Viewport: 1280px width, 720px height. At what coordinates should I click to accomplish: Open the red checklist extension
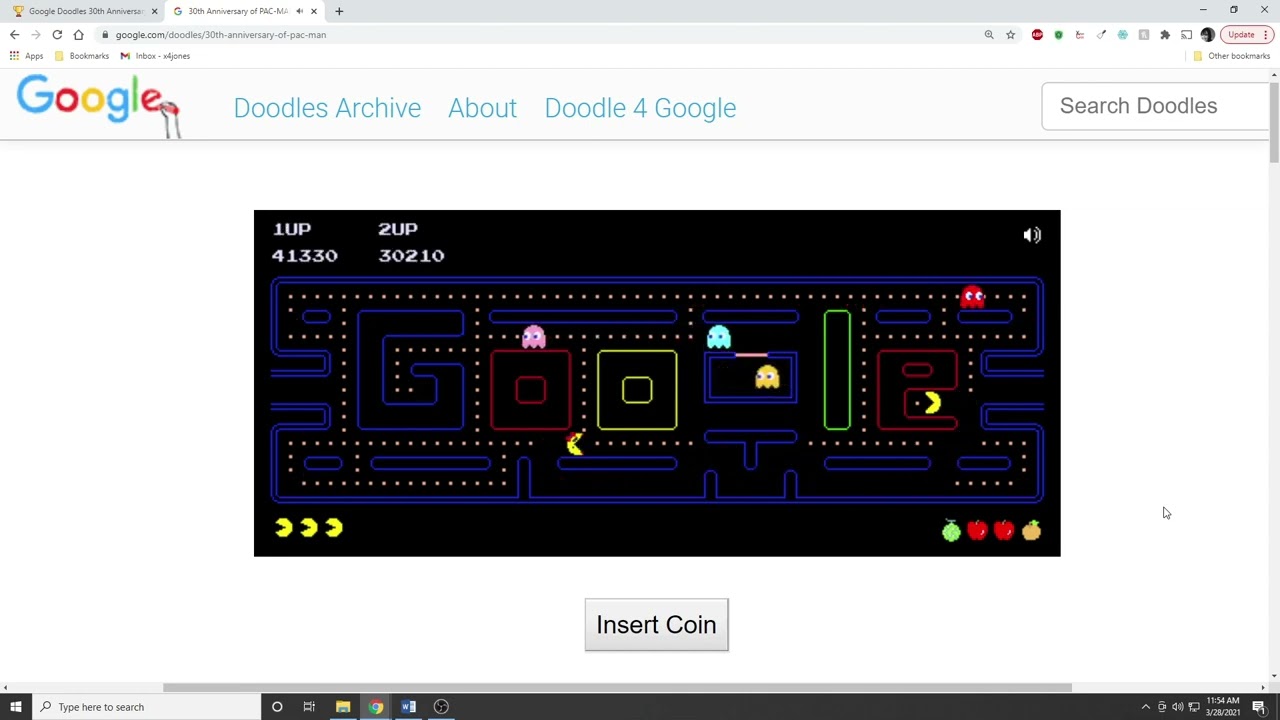tap(1080, 35)
